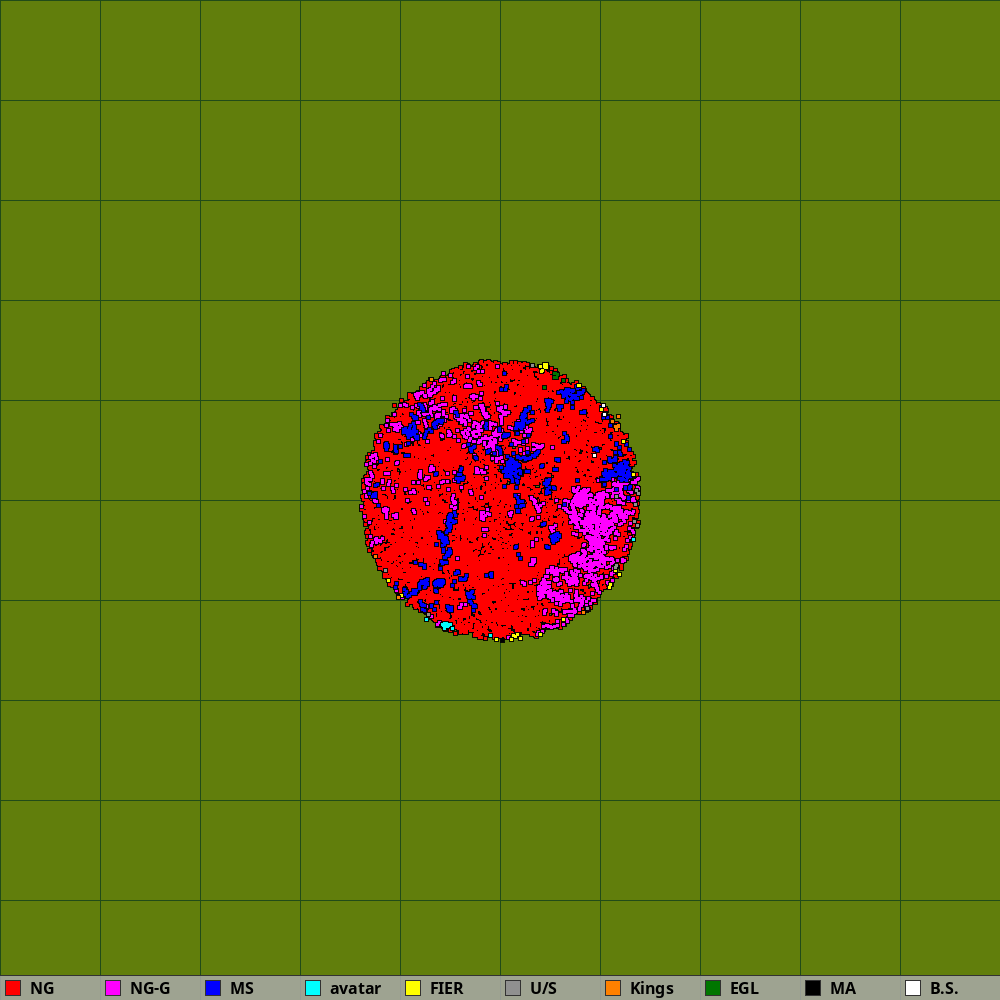Click the gray U/S legend swatch

(513, 988)
